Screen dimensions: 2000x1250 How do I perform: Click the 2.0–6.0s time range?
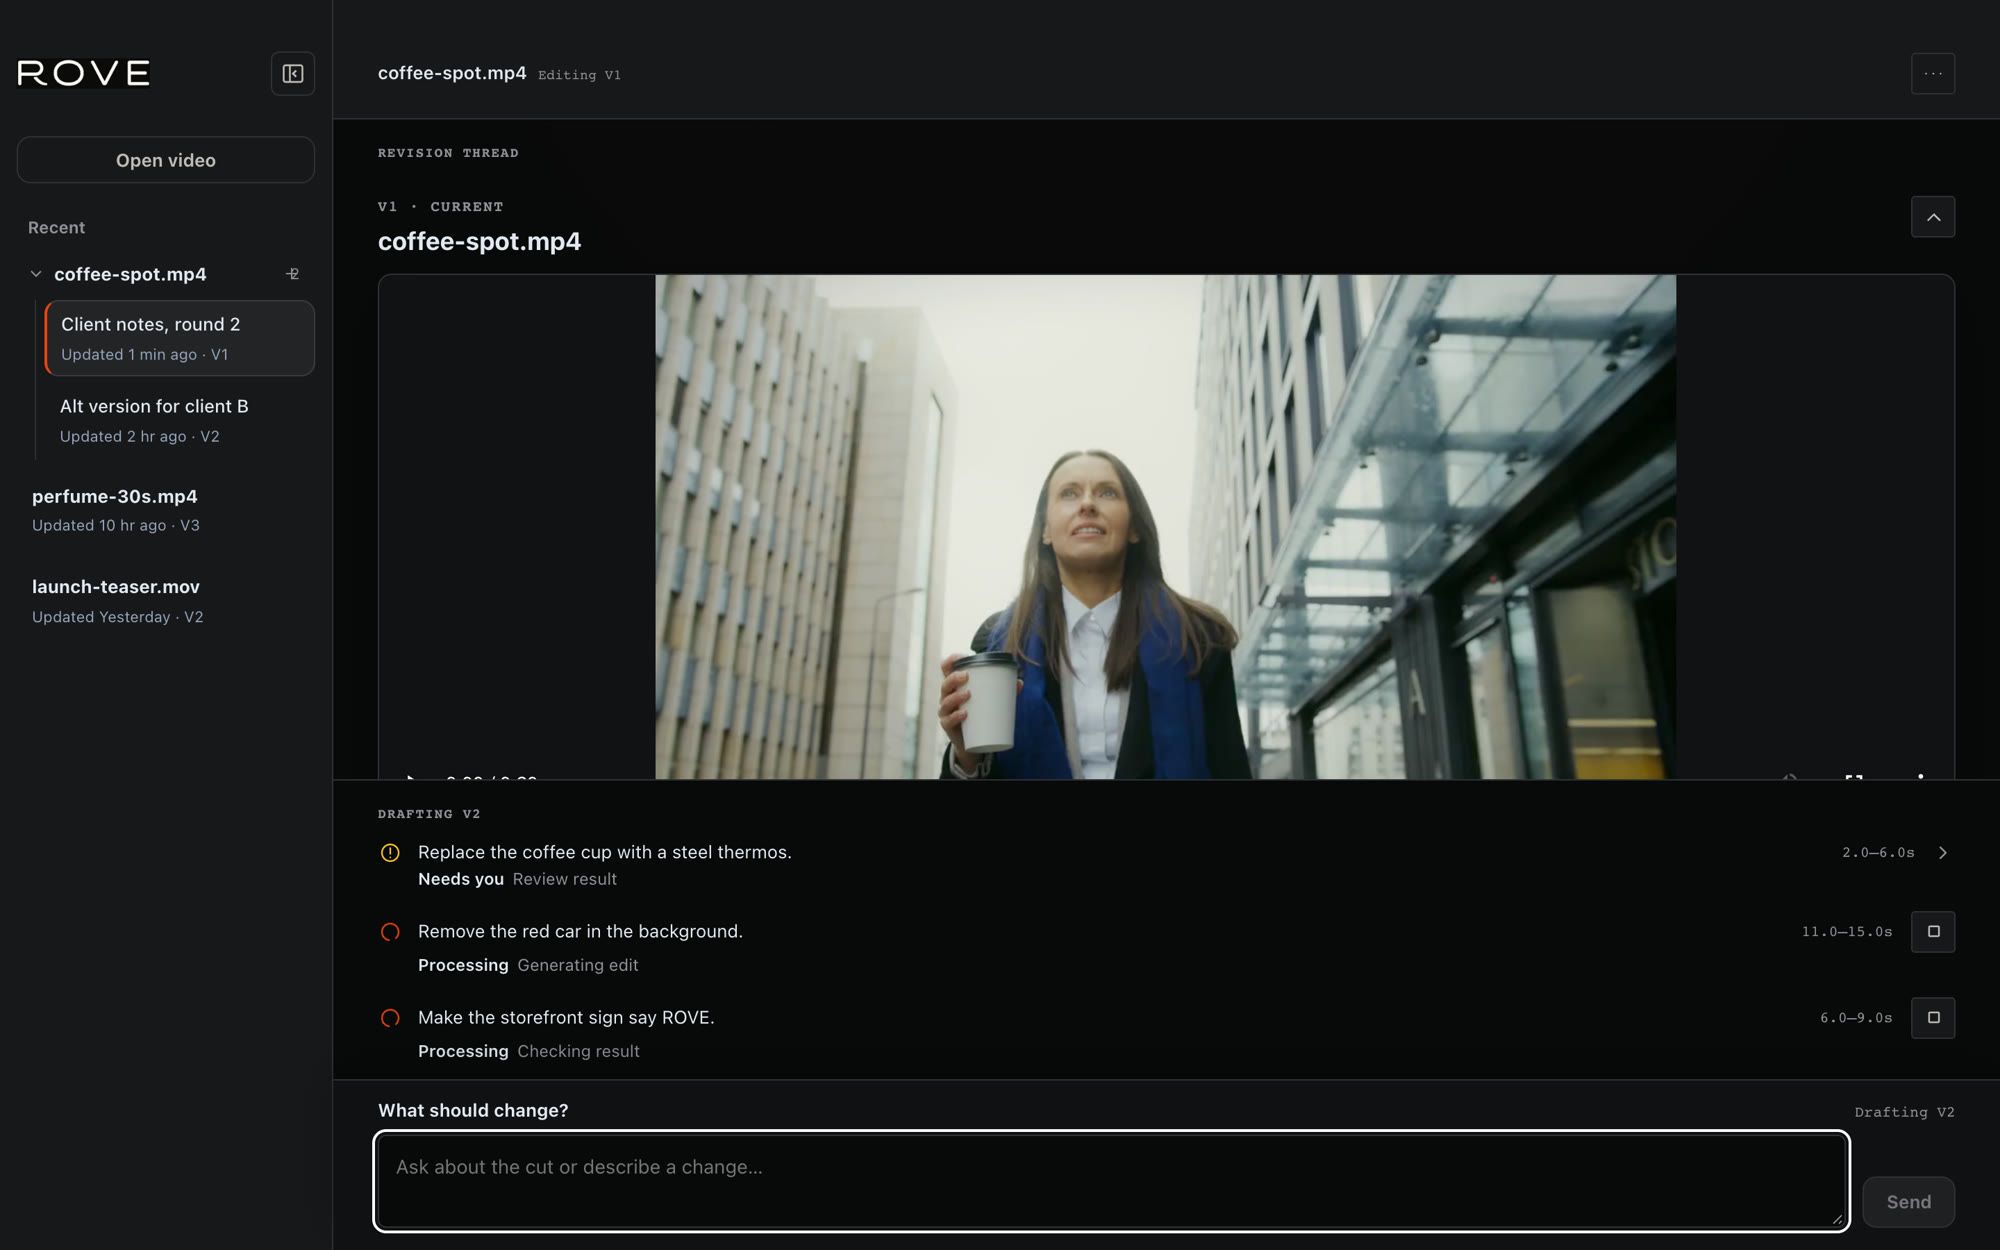tap(1878, 853)
